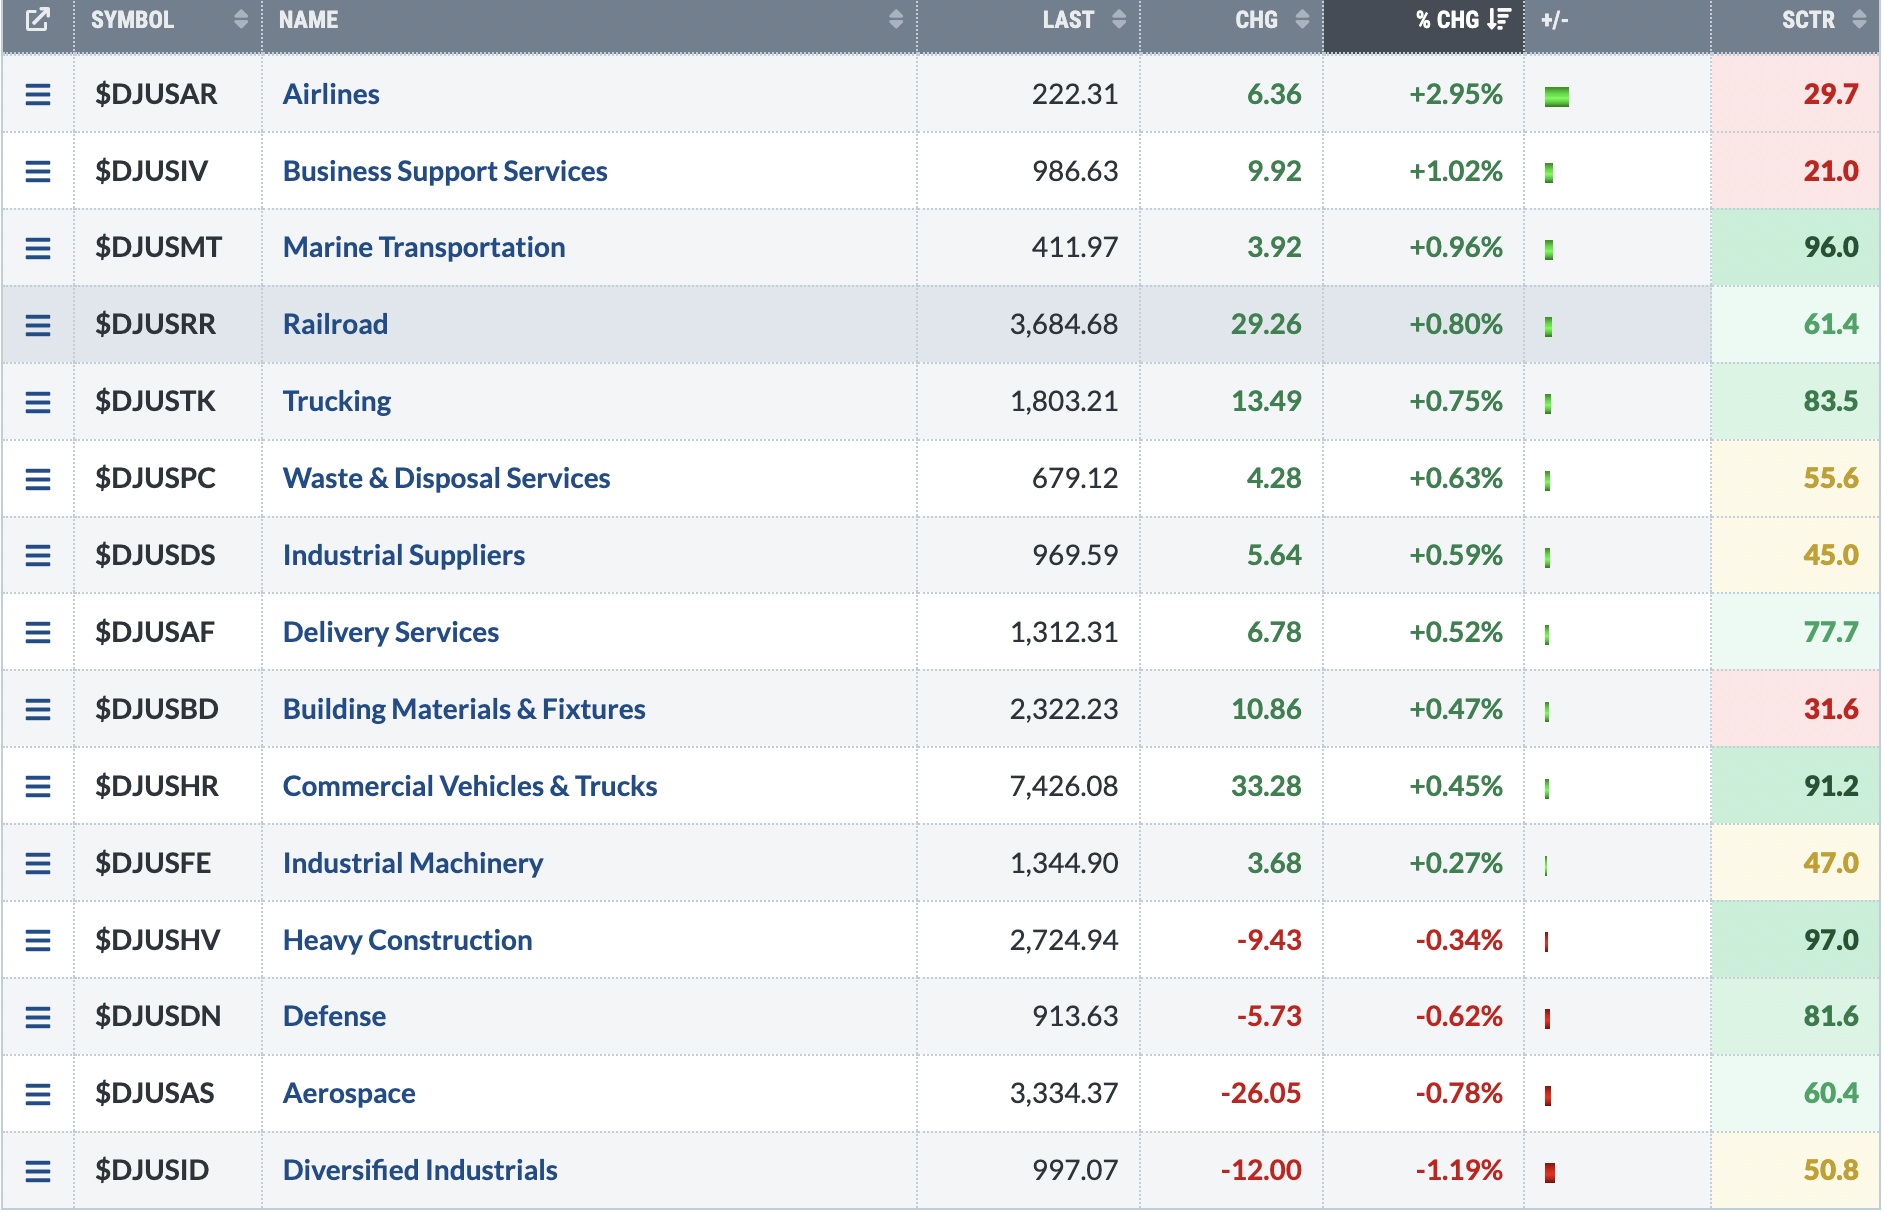This screenshot has height=1212, width=1884.
Task: Open the row menu for $DJUSID
Action: (x=38, y=1171)
